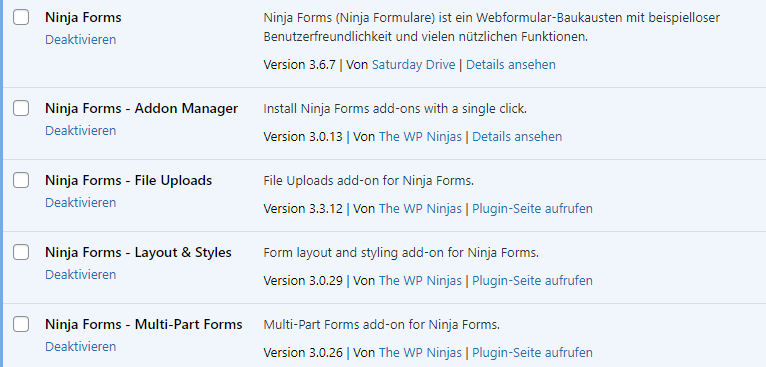
Task: Open The WP Ninjas link in Layout & Styles row
Action: [420, 281]
